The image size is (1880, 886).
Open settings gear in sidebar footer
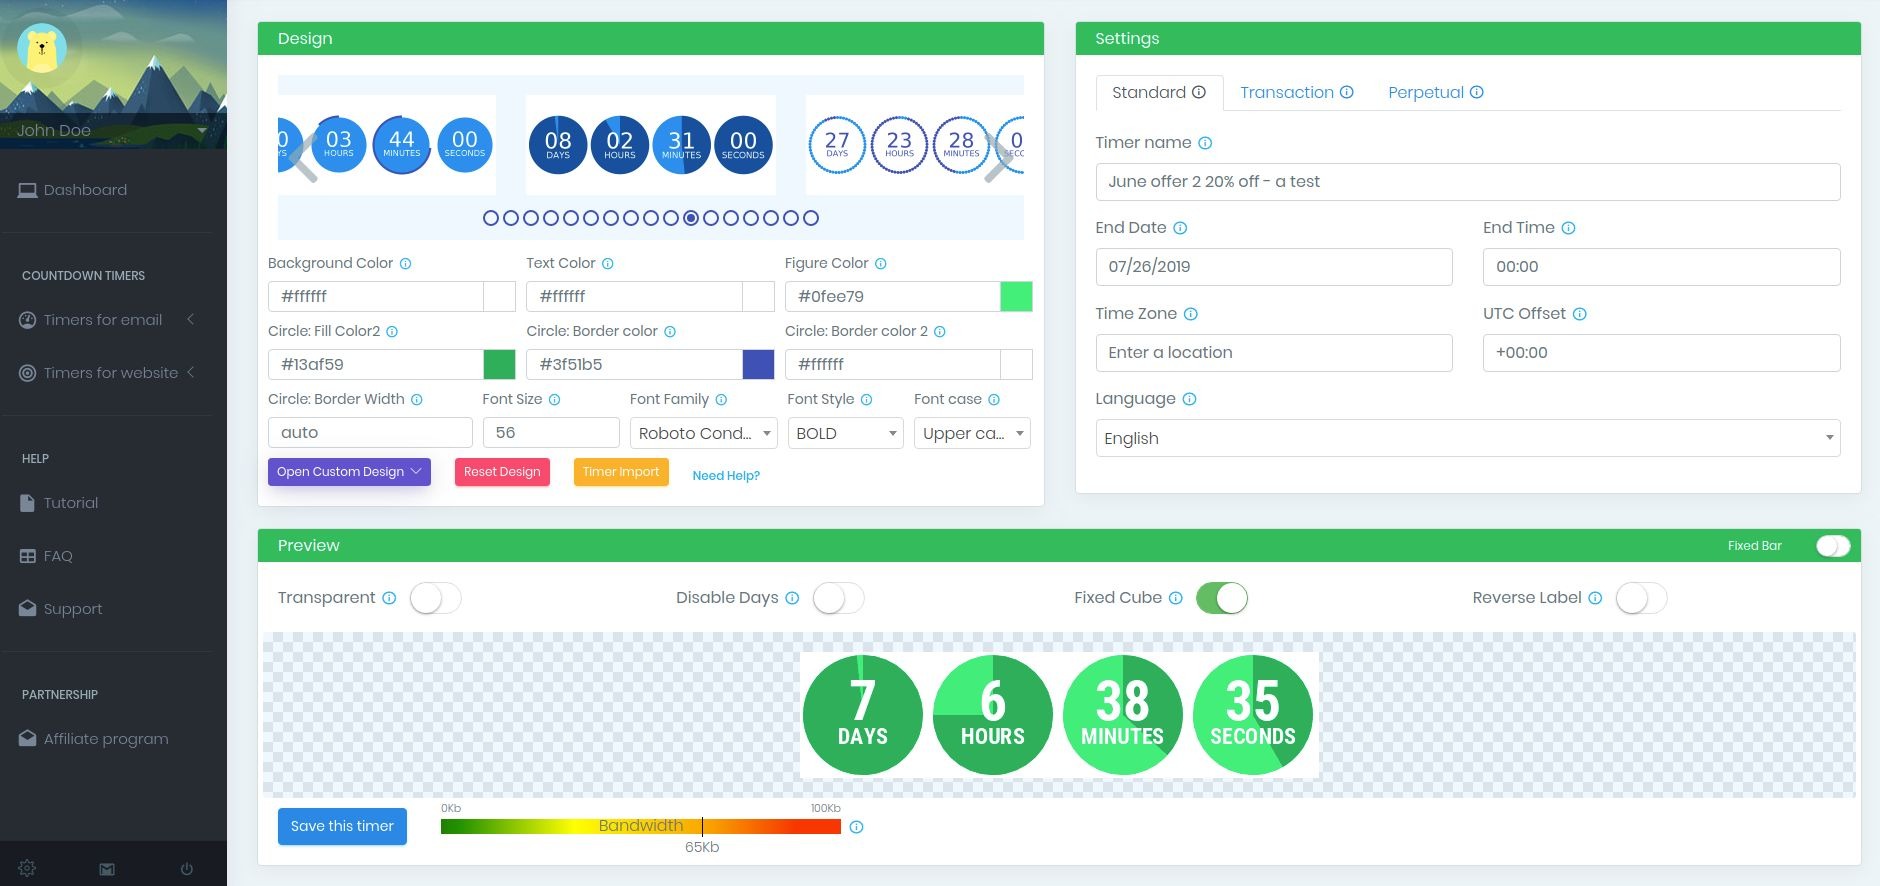click(x=27, y=868)
